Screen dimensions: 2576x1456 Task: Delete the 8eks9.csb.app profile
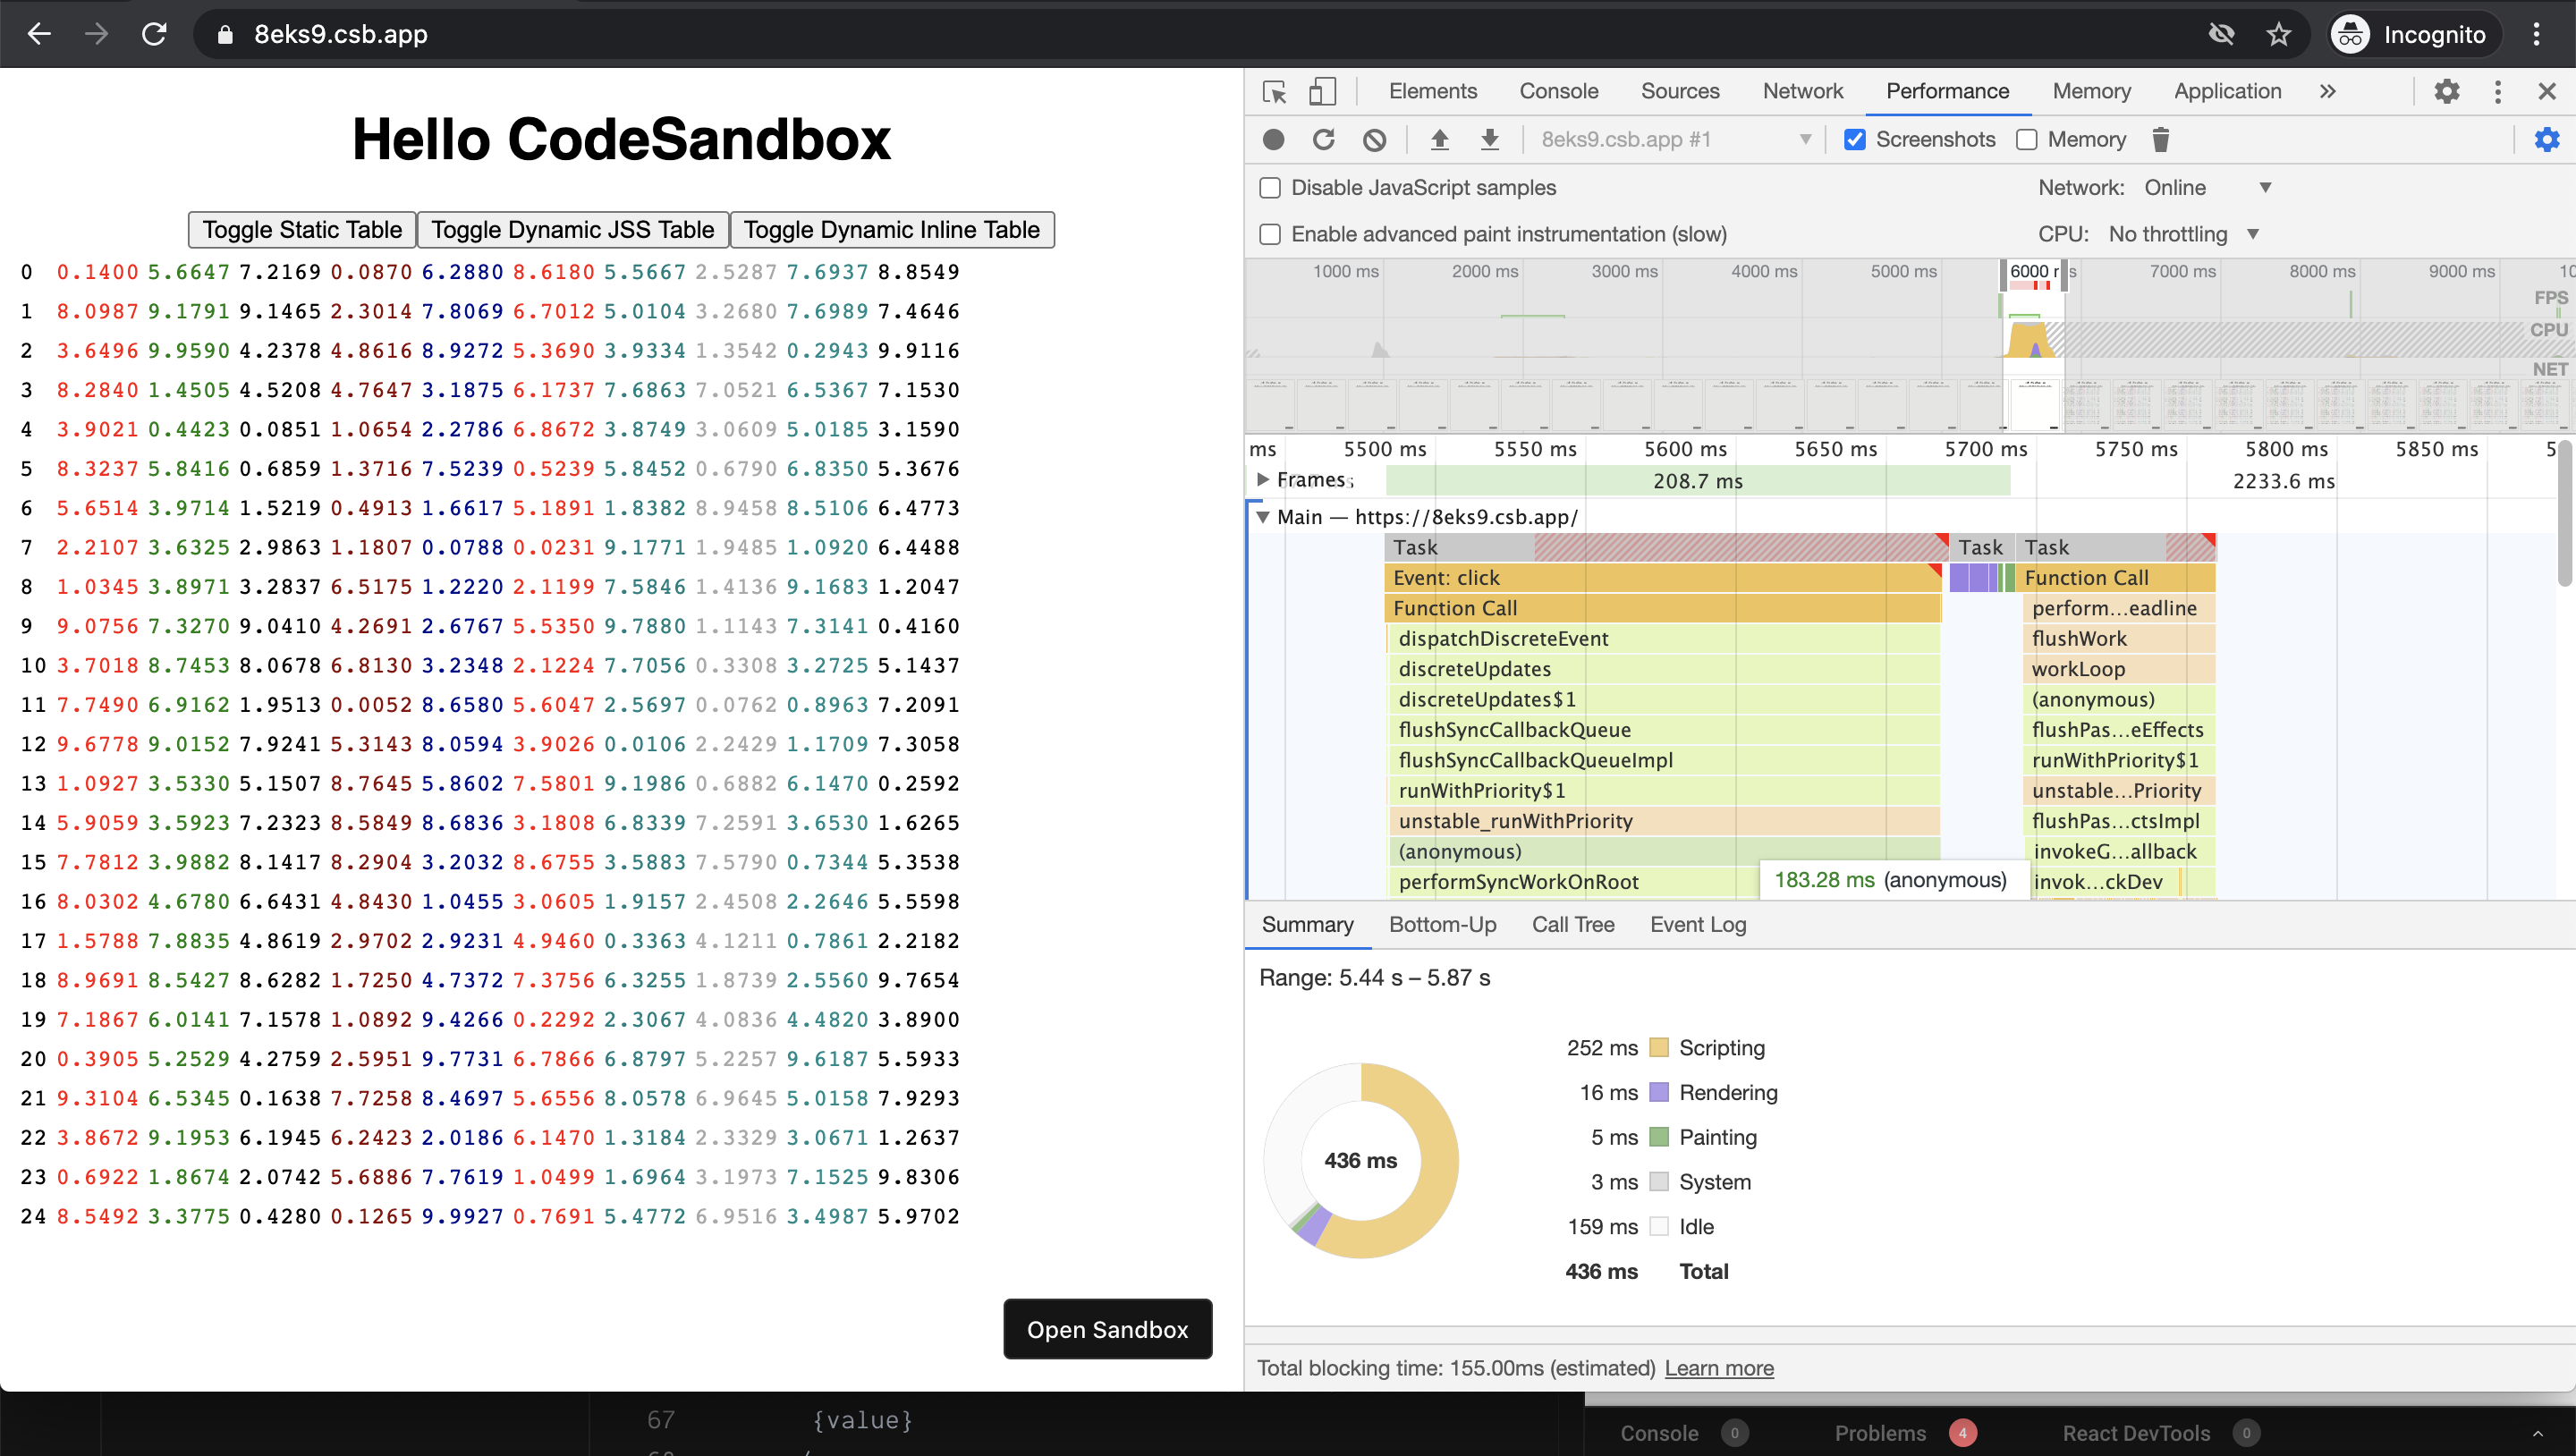pyautogui.click(x=2161, y=139)
